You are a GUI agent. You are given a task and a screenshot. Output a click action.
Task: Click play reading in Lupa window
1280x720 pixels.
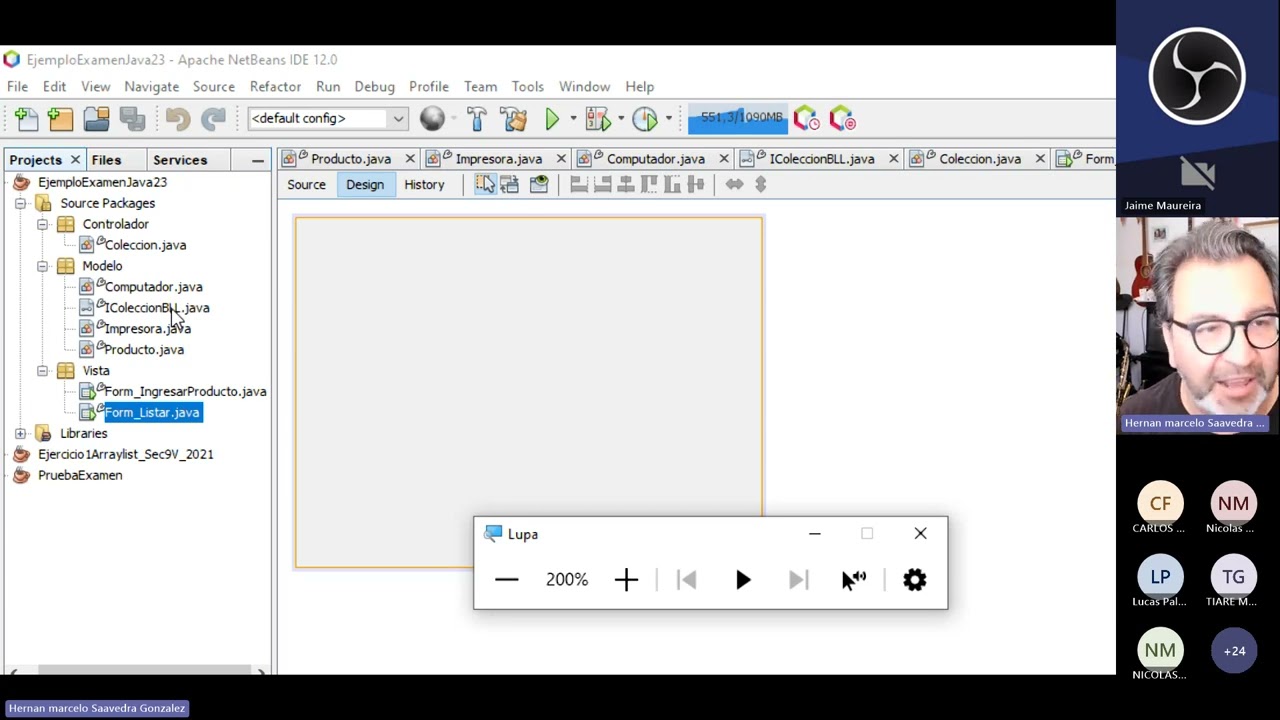click(742, 580)
